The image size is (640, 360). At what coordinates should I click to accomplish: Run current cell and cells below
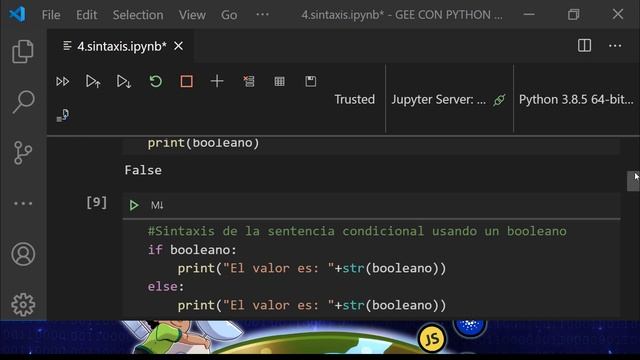coord(124,82)
